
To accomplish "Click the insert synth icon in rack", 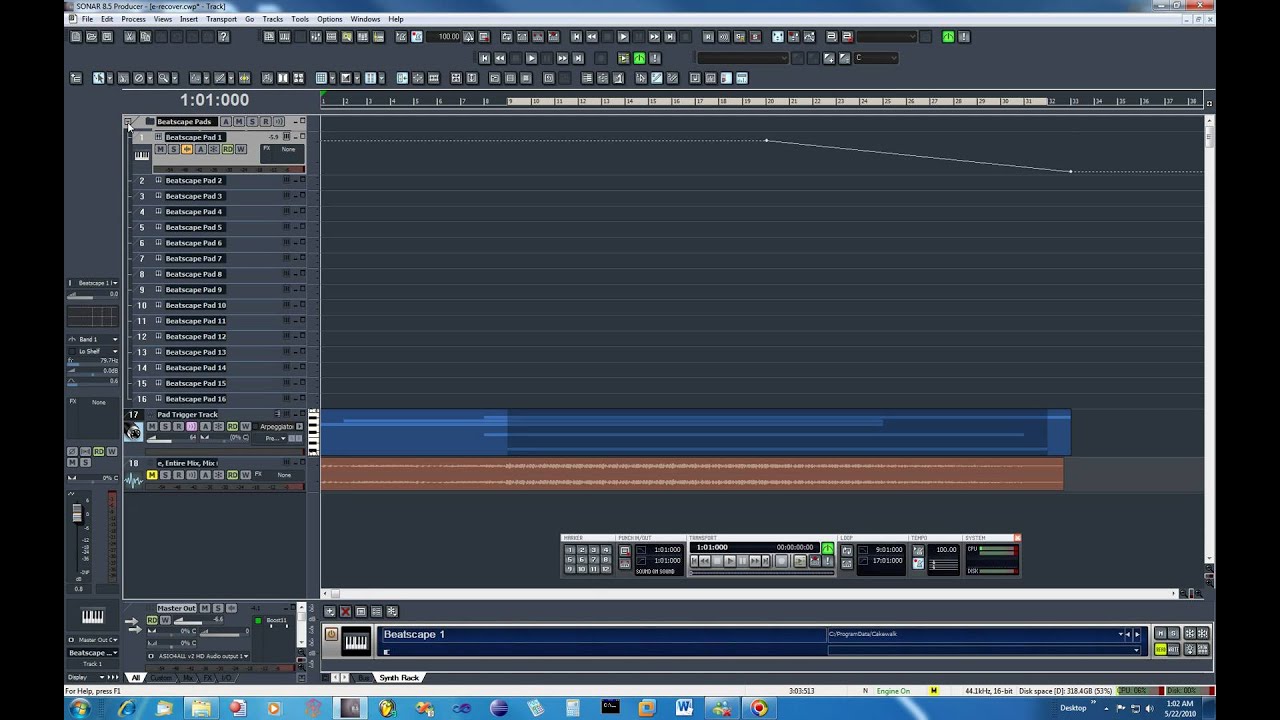I will point(329,612).
